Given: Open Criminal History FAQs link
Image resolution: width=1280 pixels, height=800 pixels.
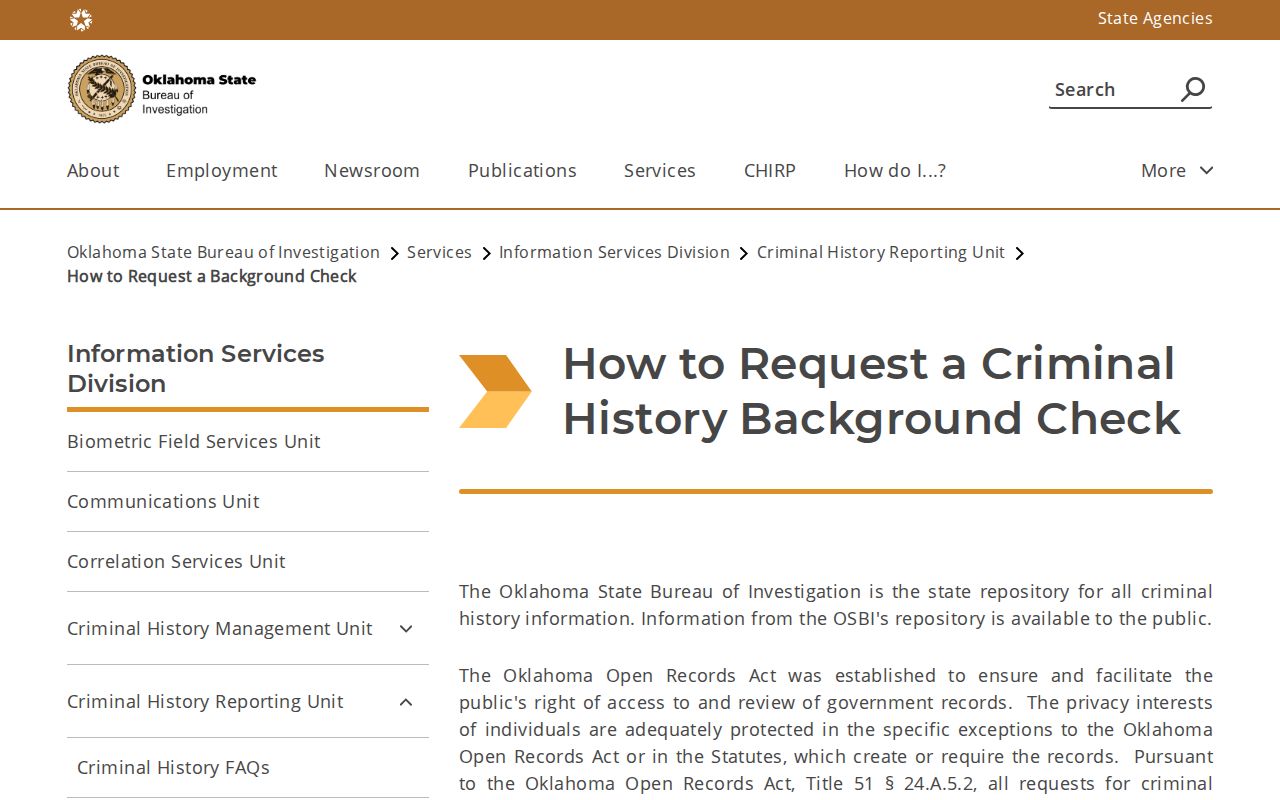Looking at the screenshot, I should point(173,767).
